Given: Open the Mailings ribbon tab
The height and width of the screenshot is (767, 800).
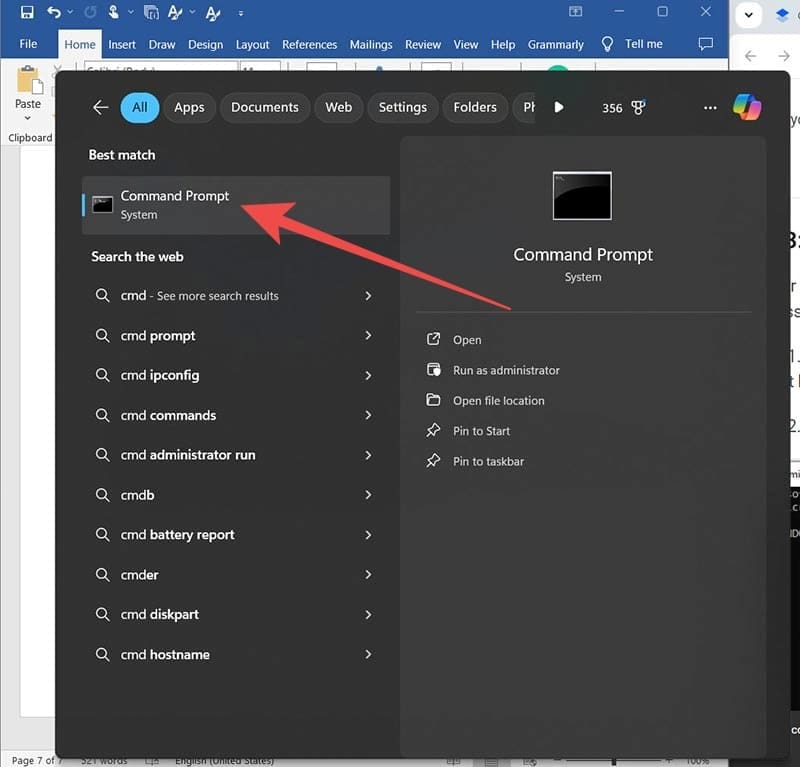Looking at the screenshot, I should click(x=371, y=45).
